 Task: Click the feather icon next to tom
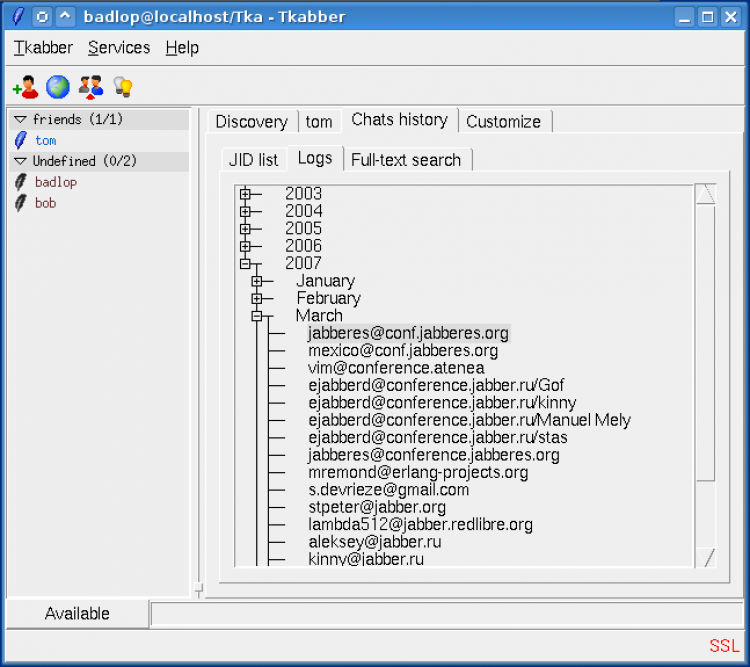(21, 140)
